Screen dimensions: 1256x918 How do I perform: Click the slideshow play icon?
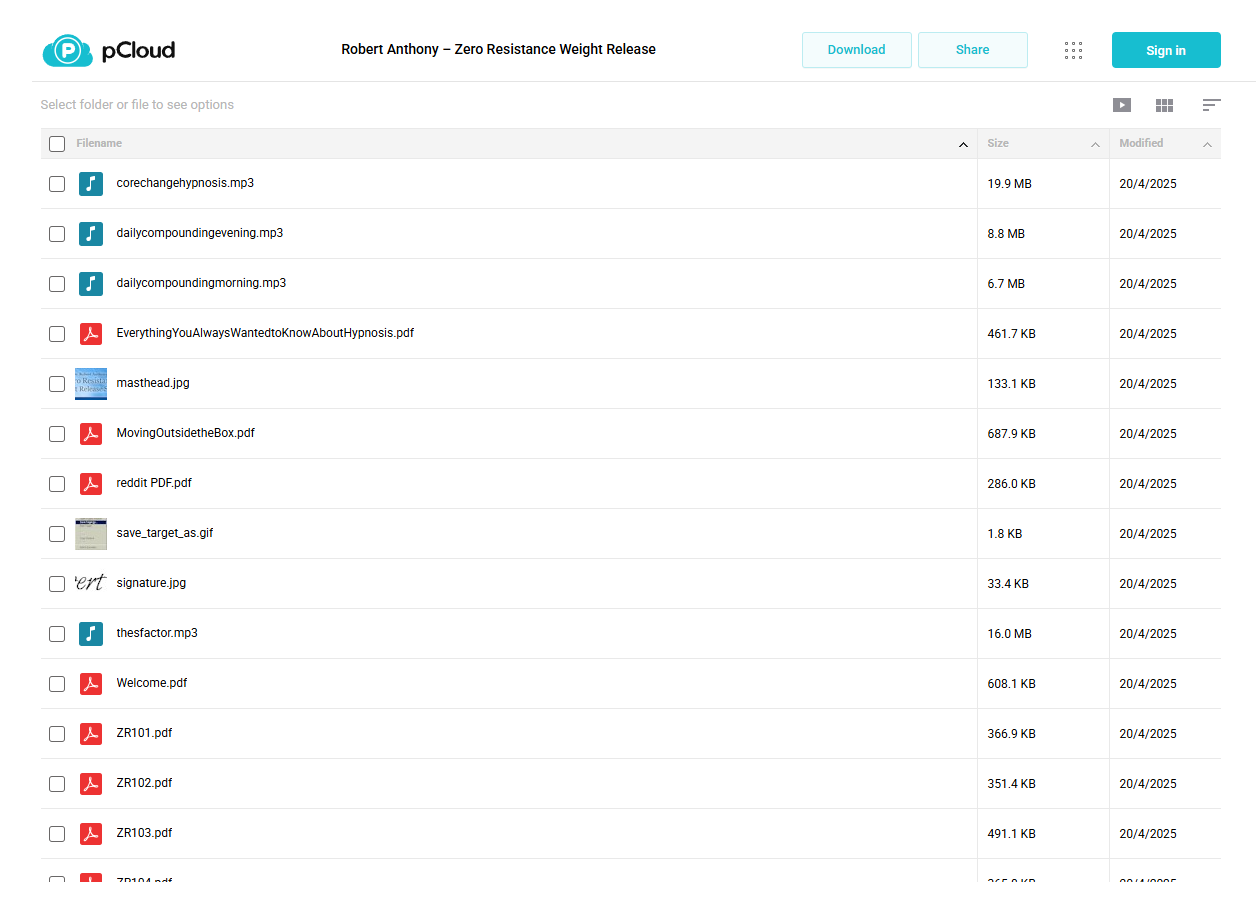(1122, 105)
